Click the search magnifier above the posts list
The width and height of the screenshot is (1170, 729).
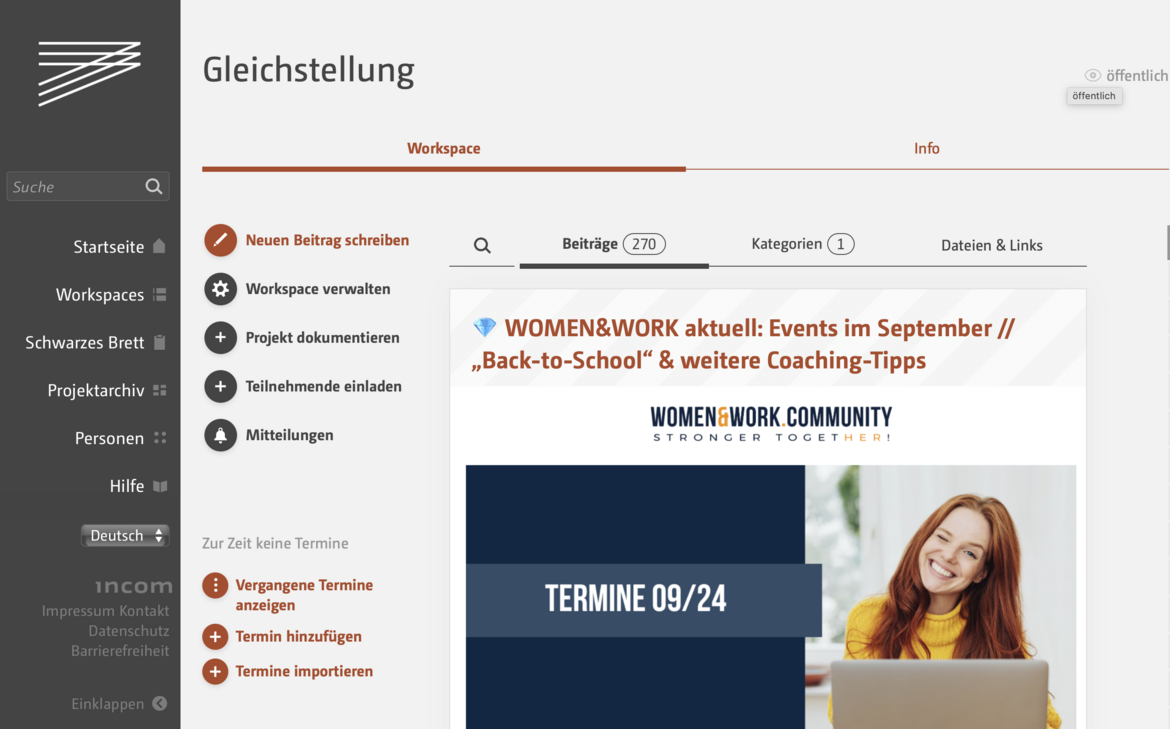(x=482, y=245)
